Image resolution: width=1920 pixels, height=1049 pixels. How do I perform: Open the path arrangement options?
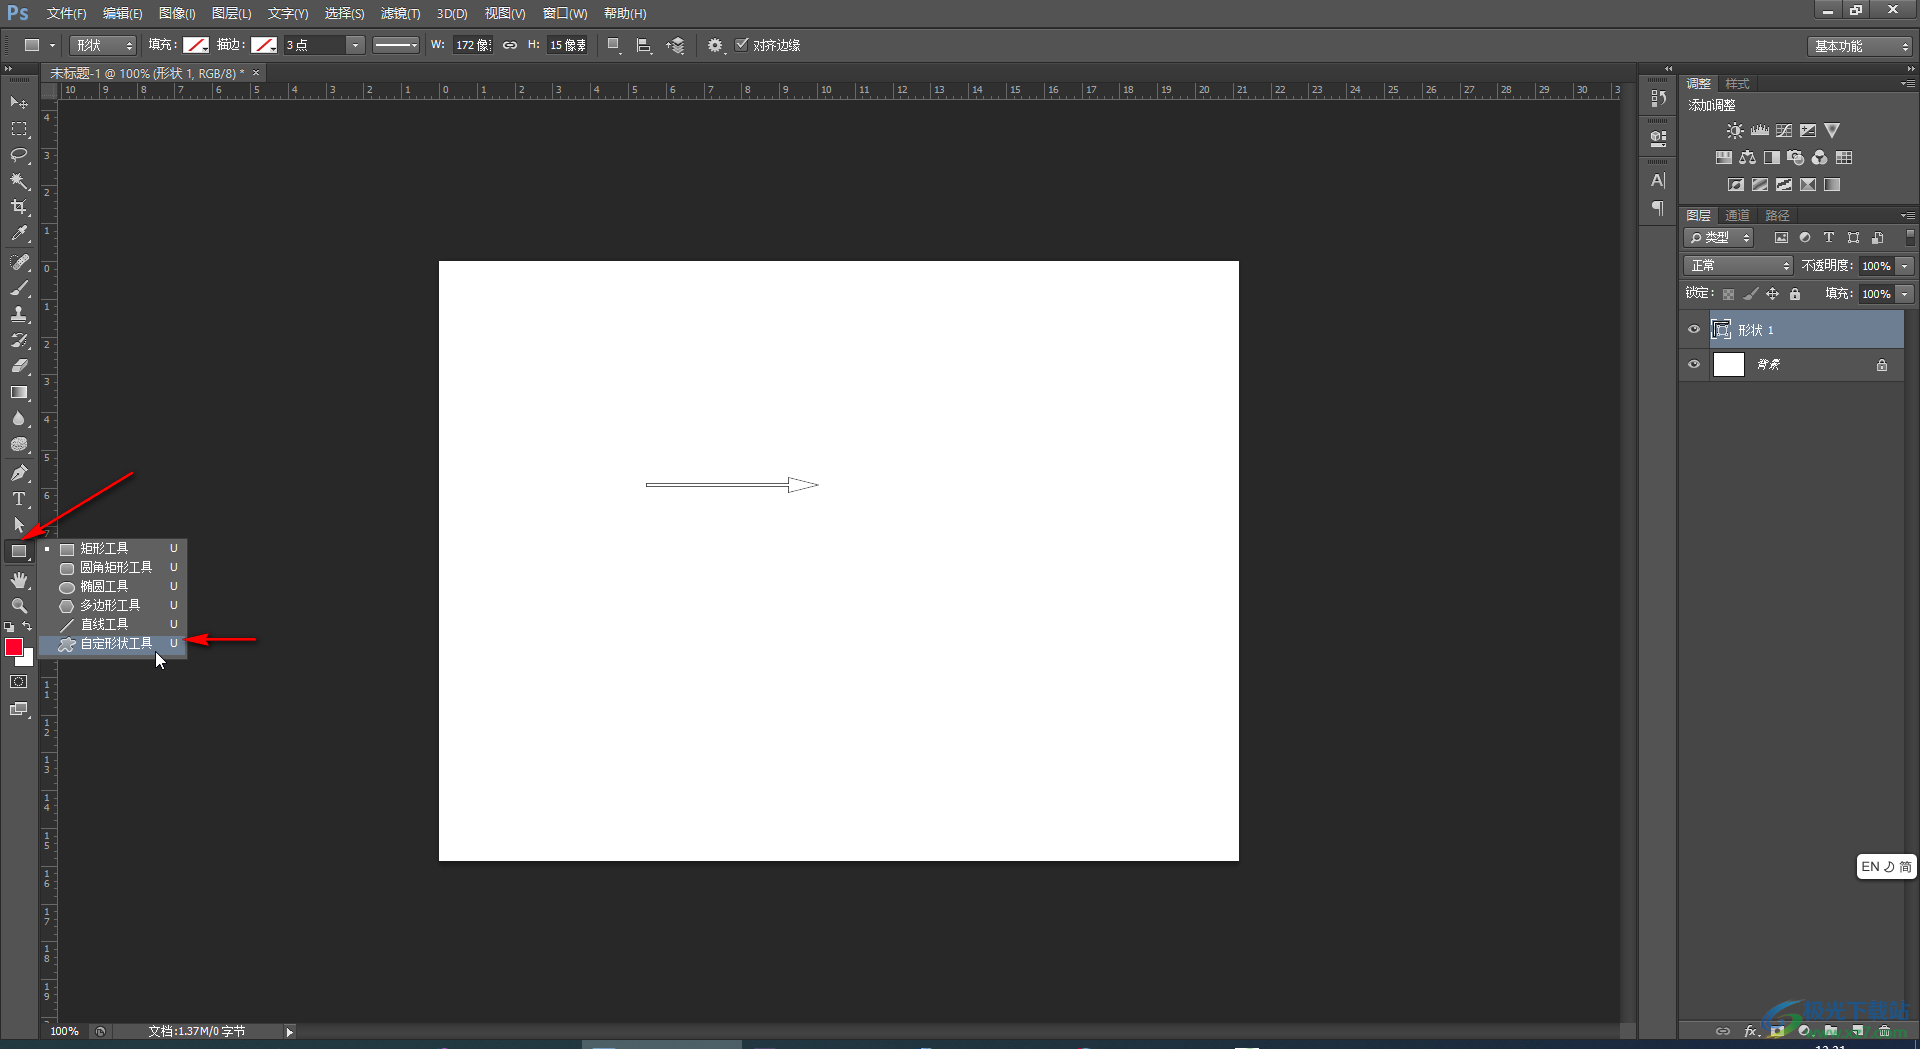(676, 45)
